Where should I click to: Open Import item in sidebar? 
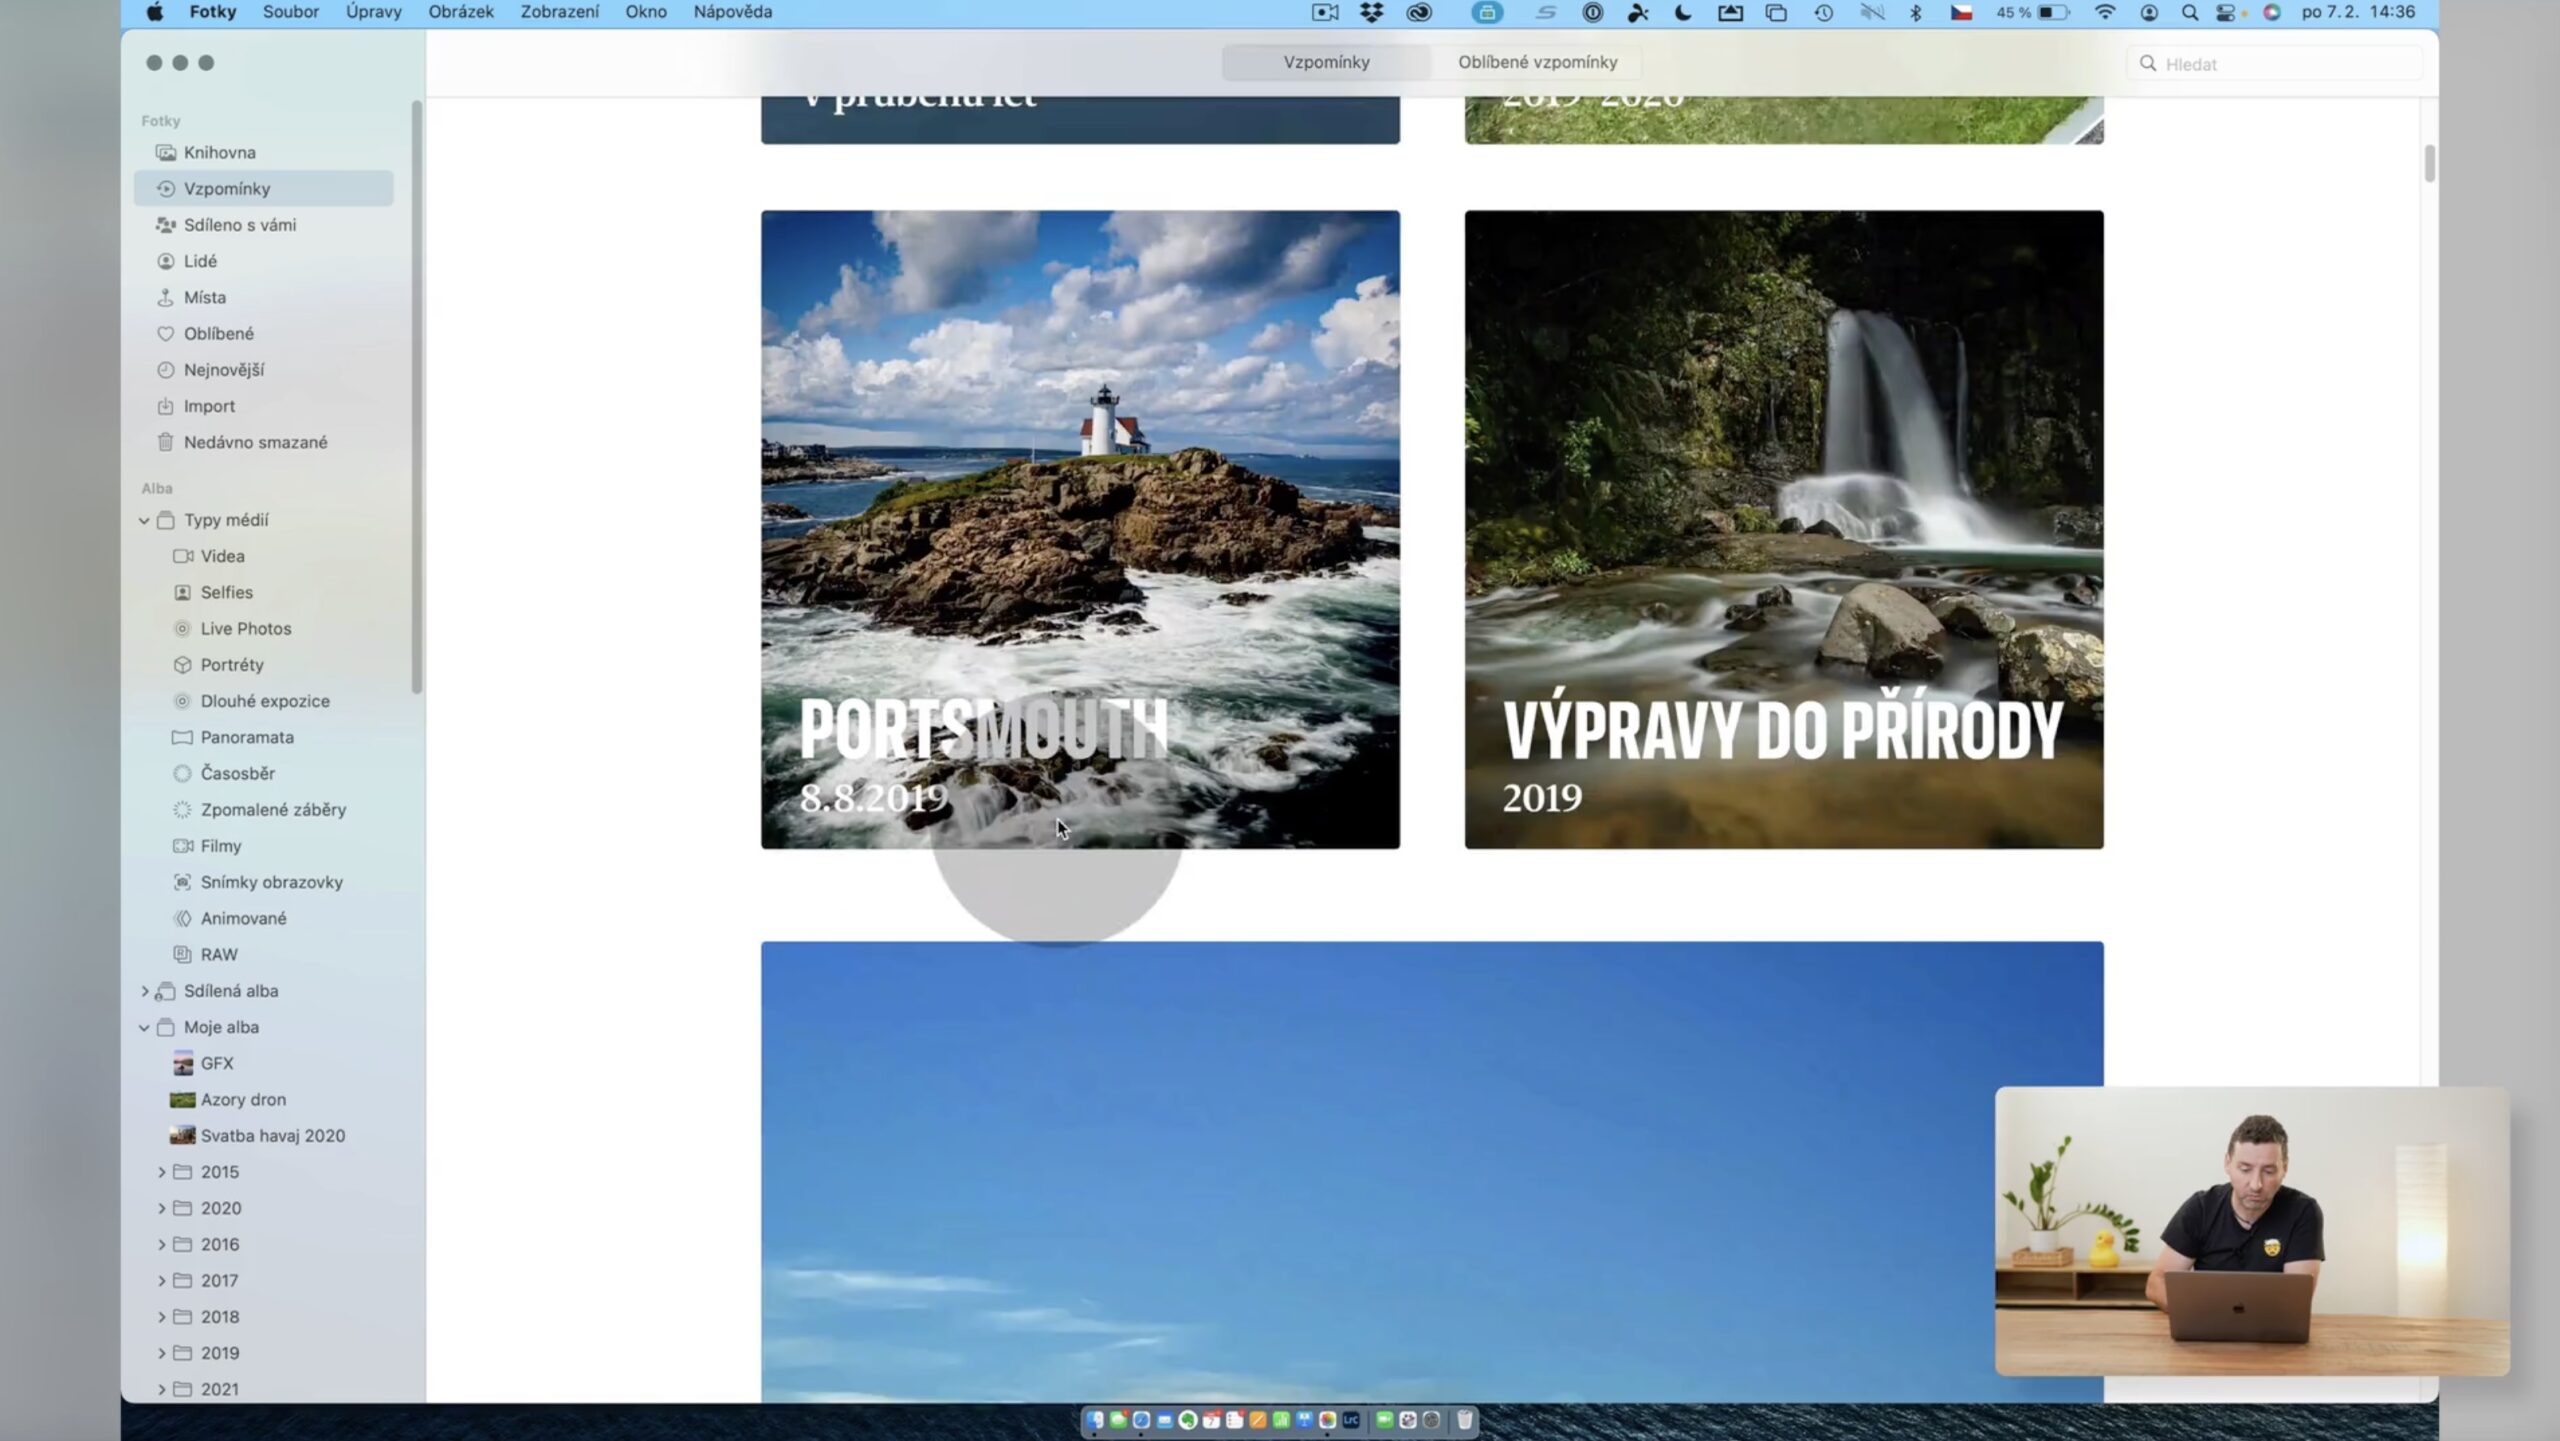click(208, 406)
